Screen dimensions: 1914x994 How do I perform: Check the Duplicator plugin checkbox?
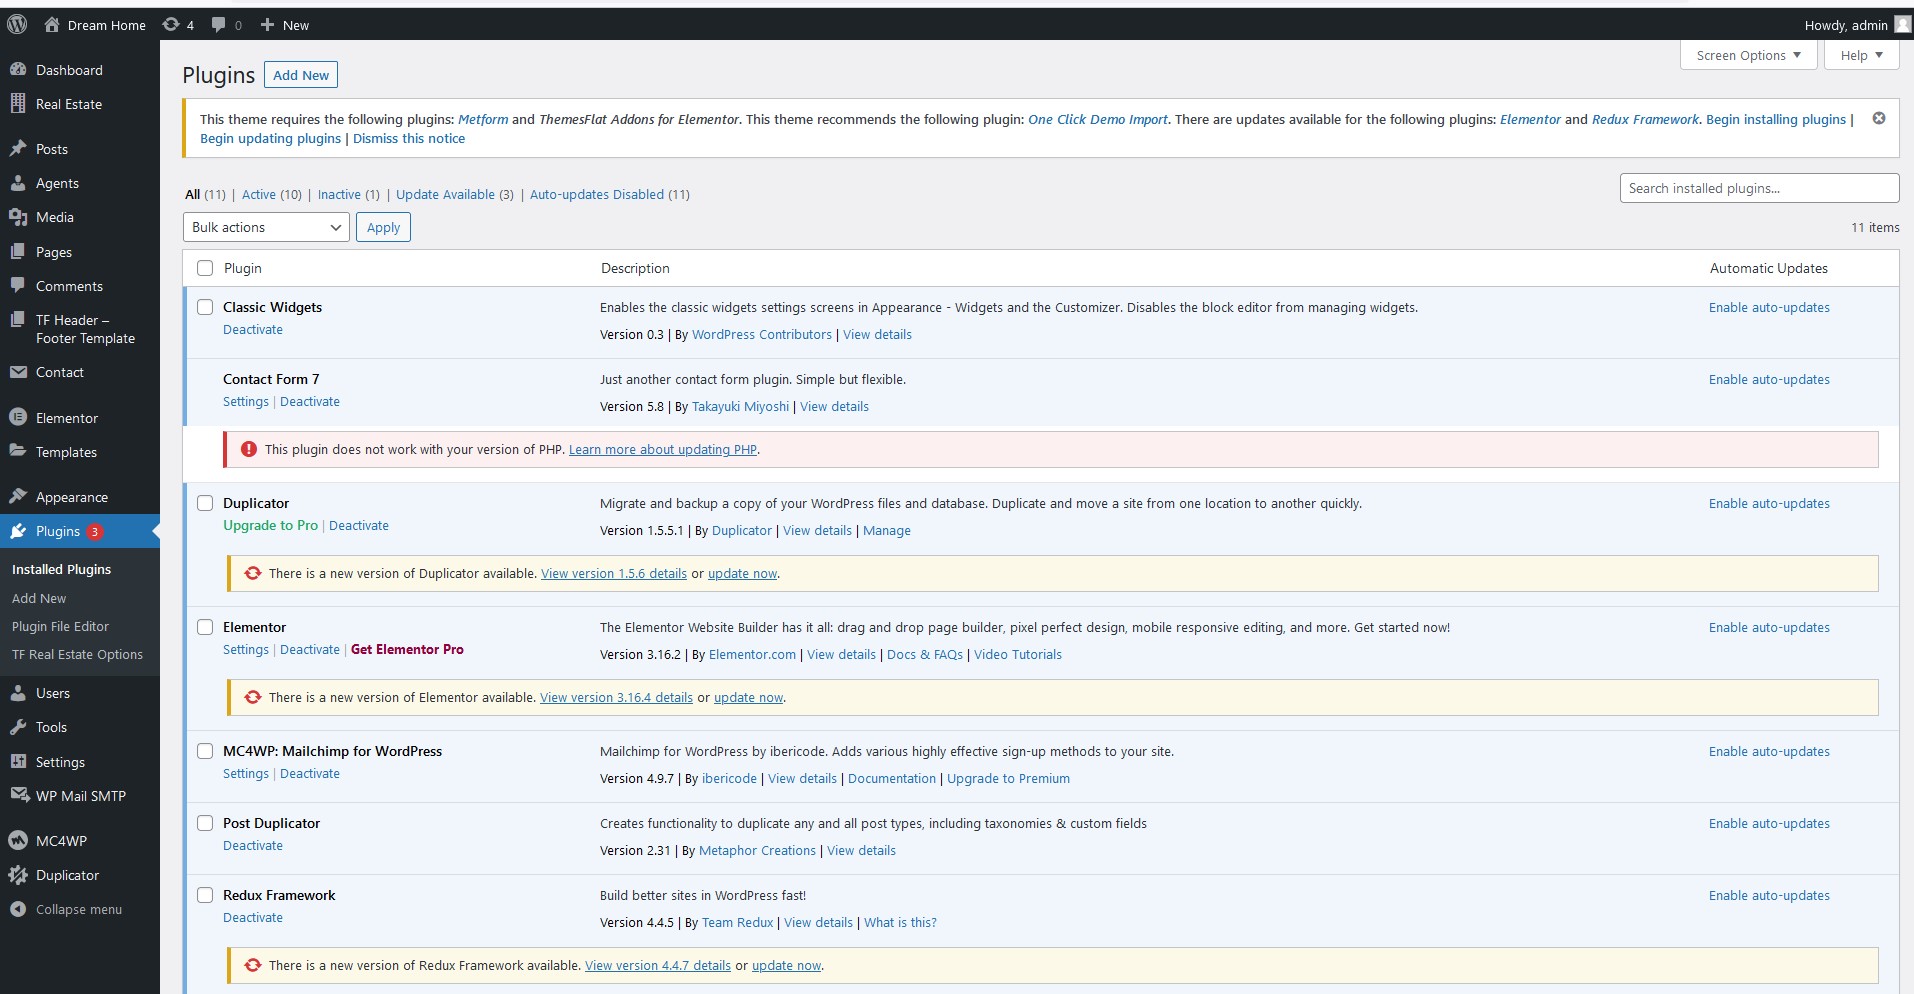[205, 503]
